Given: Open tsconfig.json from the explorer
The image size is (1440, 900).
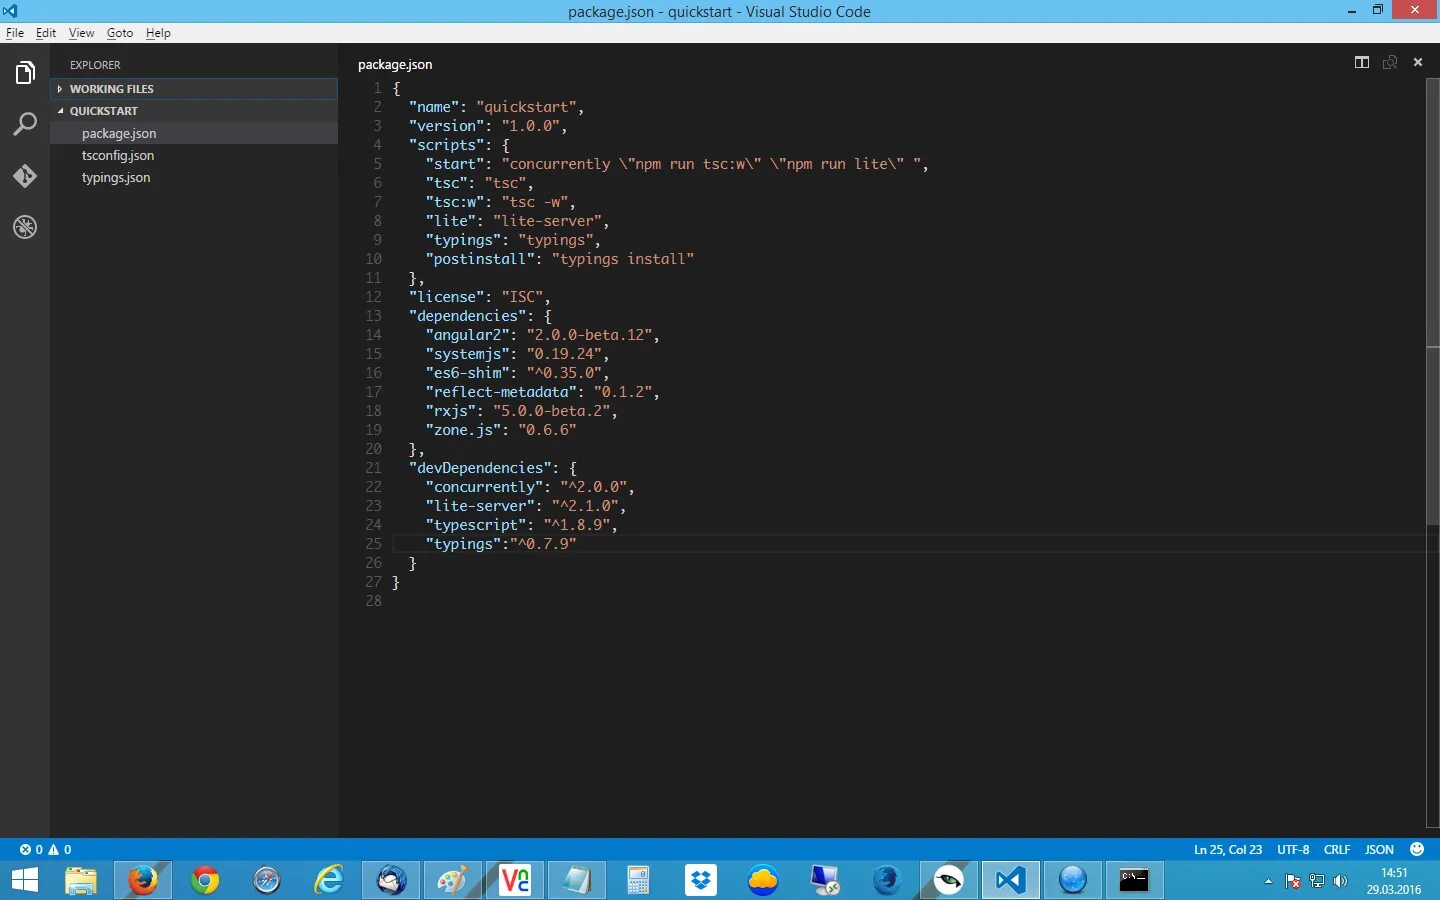Looking at the screenshot, I should pos(194,155).
